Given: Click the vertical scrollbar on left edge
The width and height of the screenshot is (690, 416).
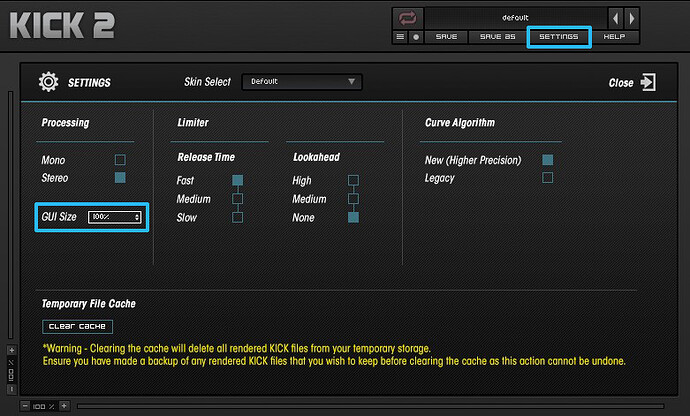Looking at the screenshot, I should 11,215.
